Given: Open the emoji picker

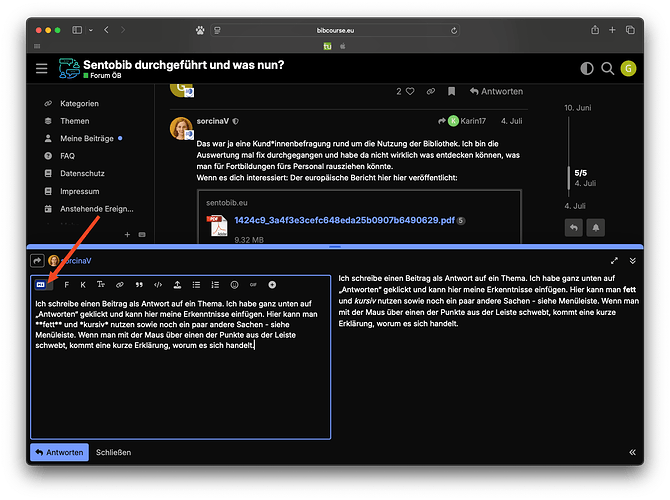Looking at the screenshot, I should (234, 285).
